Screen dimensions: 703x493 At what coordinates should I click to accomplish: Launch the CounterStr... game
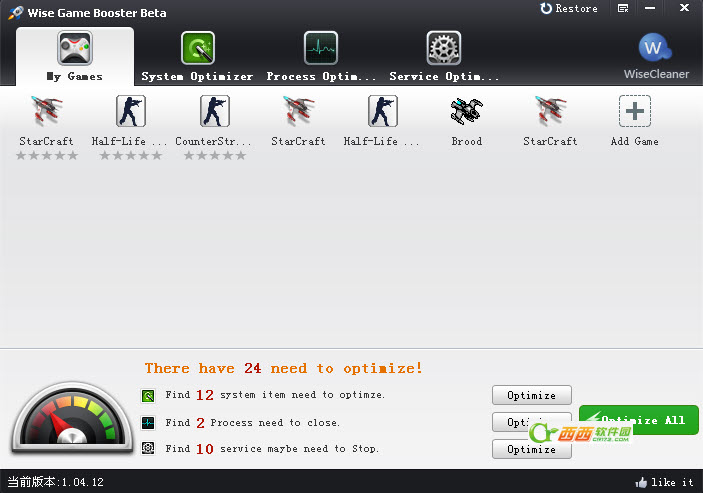[x=214, y=121]
